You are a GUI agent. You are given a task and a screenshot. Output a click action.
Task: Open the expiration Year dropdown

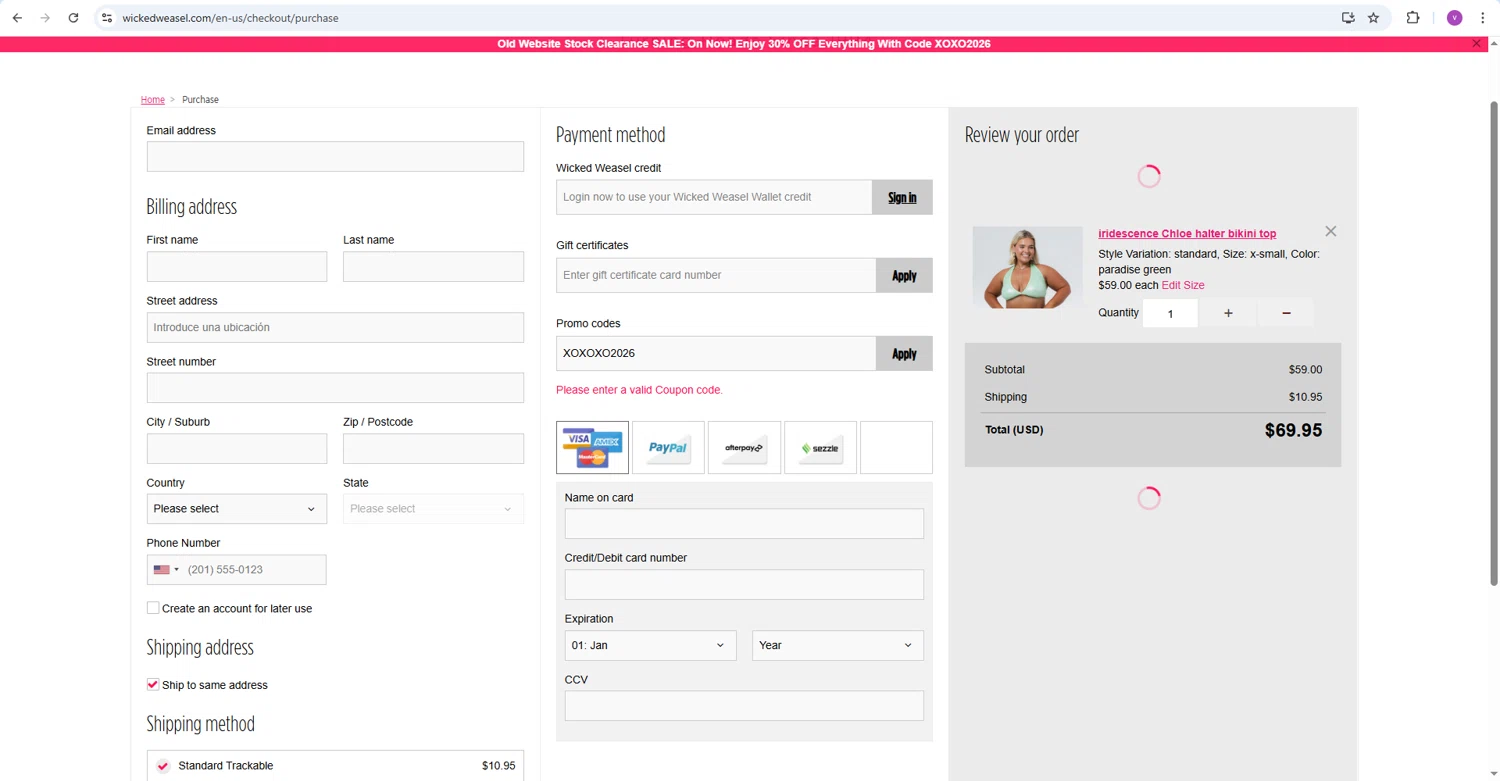[838, 645]
